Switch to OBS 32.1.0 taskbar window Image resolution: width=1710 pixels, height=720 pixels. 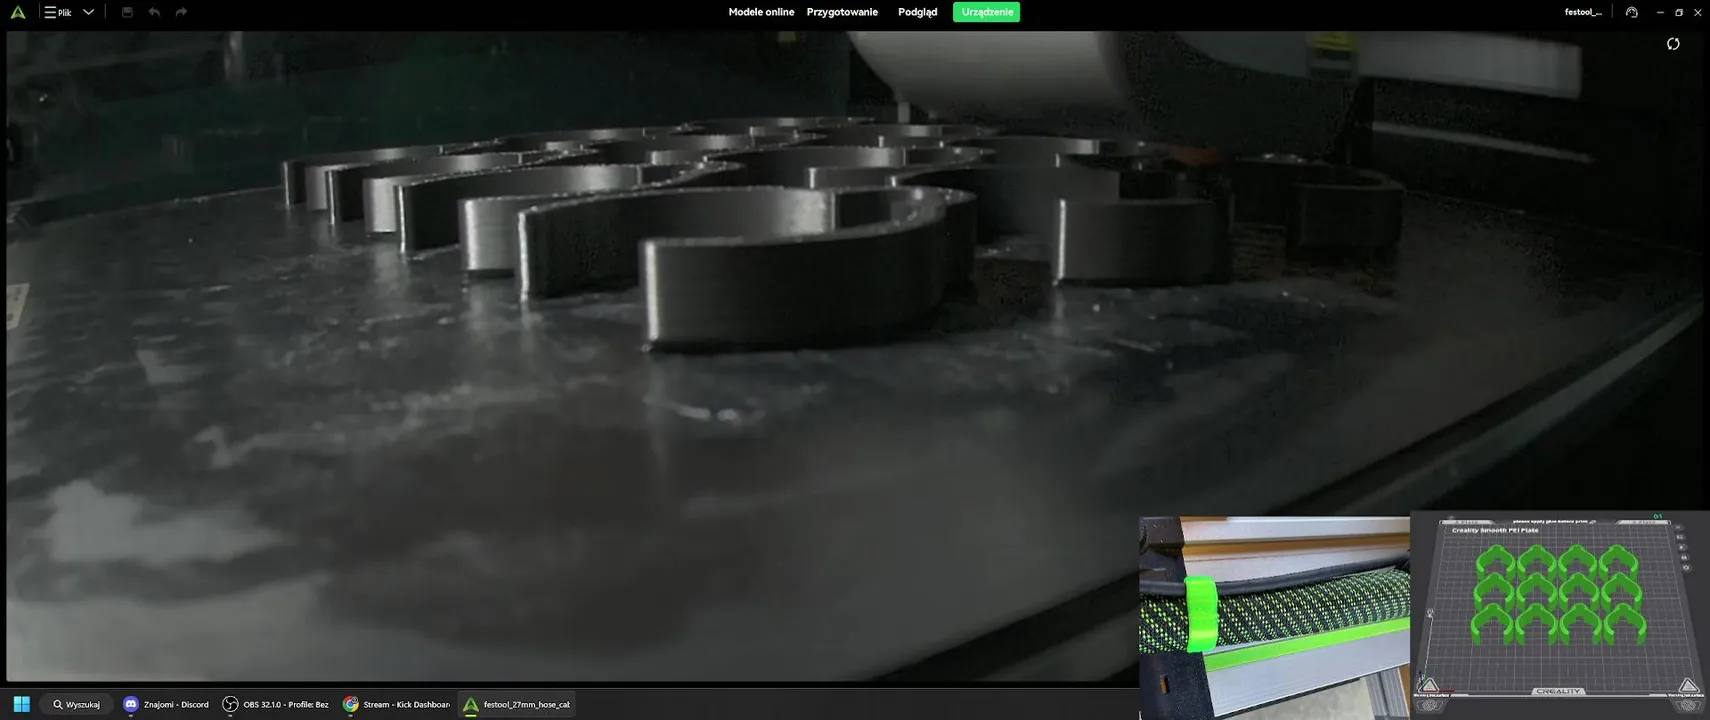276,704
